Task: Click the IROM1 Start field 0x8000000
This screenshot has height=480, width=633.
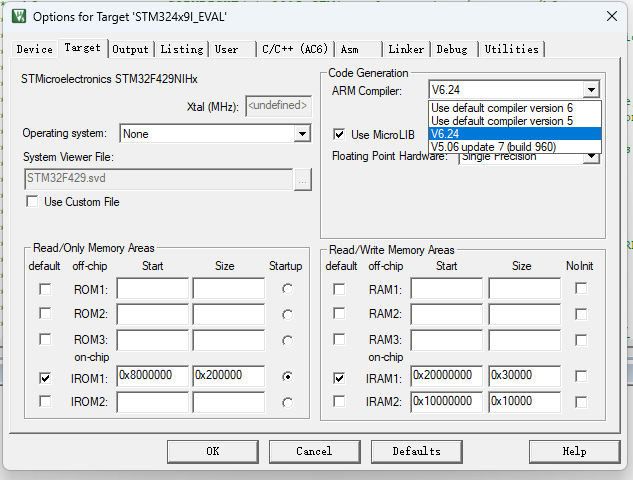Action: point(153,376)
